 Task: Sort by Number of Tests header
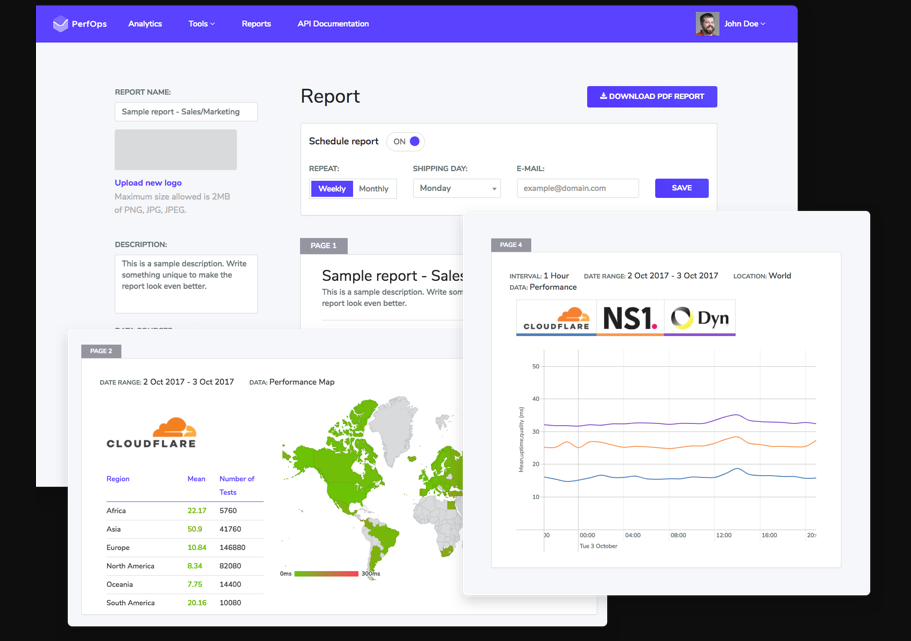[x=236, y=485]
